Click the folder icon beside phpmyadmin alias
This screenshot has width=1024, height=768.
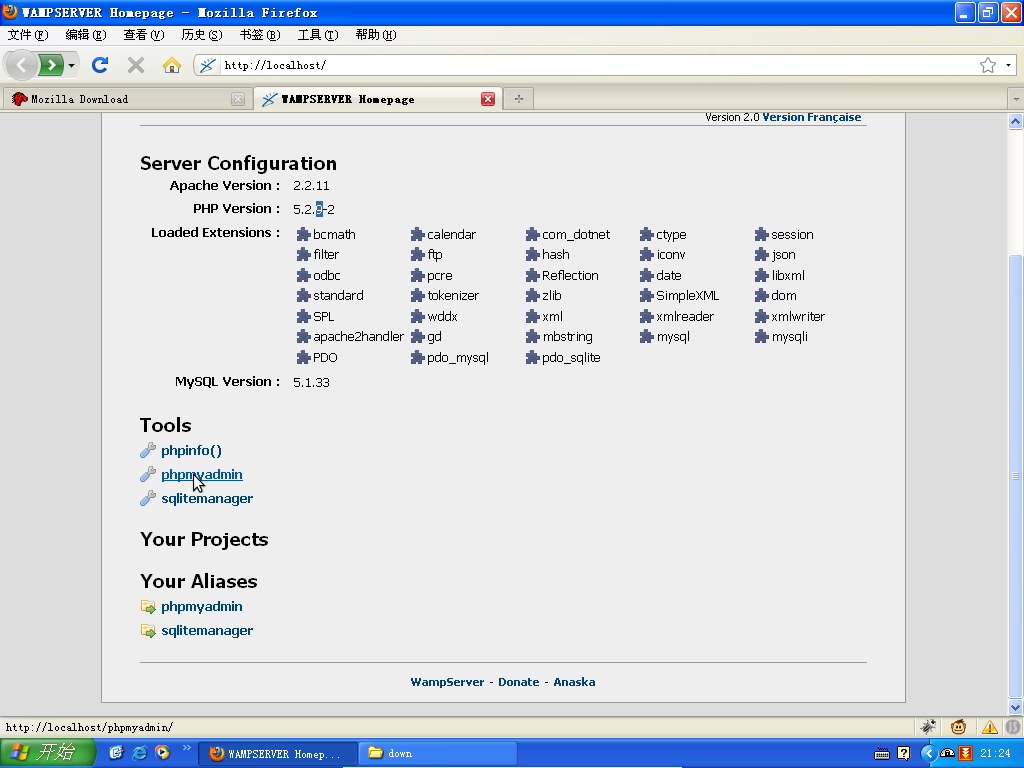pyautogui.click(x=148, y=607)
